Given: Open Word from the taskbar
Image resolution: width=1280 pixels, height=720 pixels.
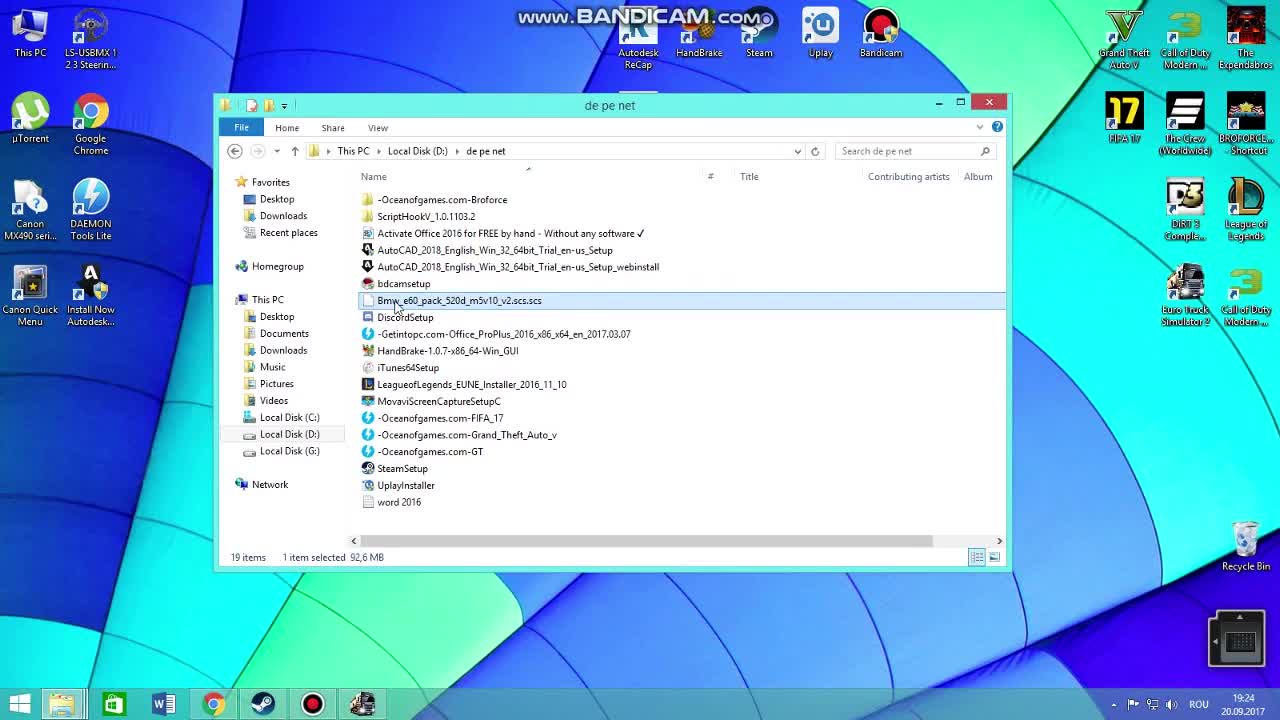Looking at the screenshot, I should (x=164, y=704).
